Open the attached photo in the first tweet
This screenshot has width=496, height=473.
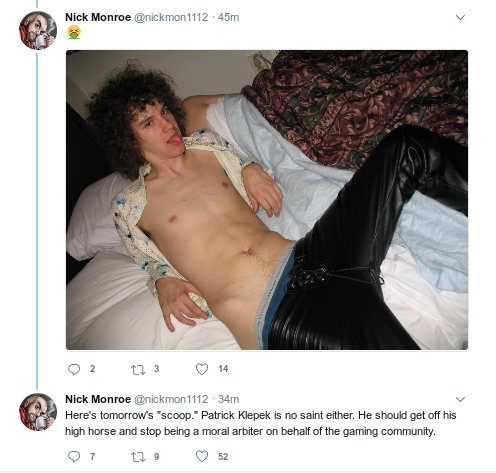point(267,200)
